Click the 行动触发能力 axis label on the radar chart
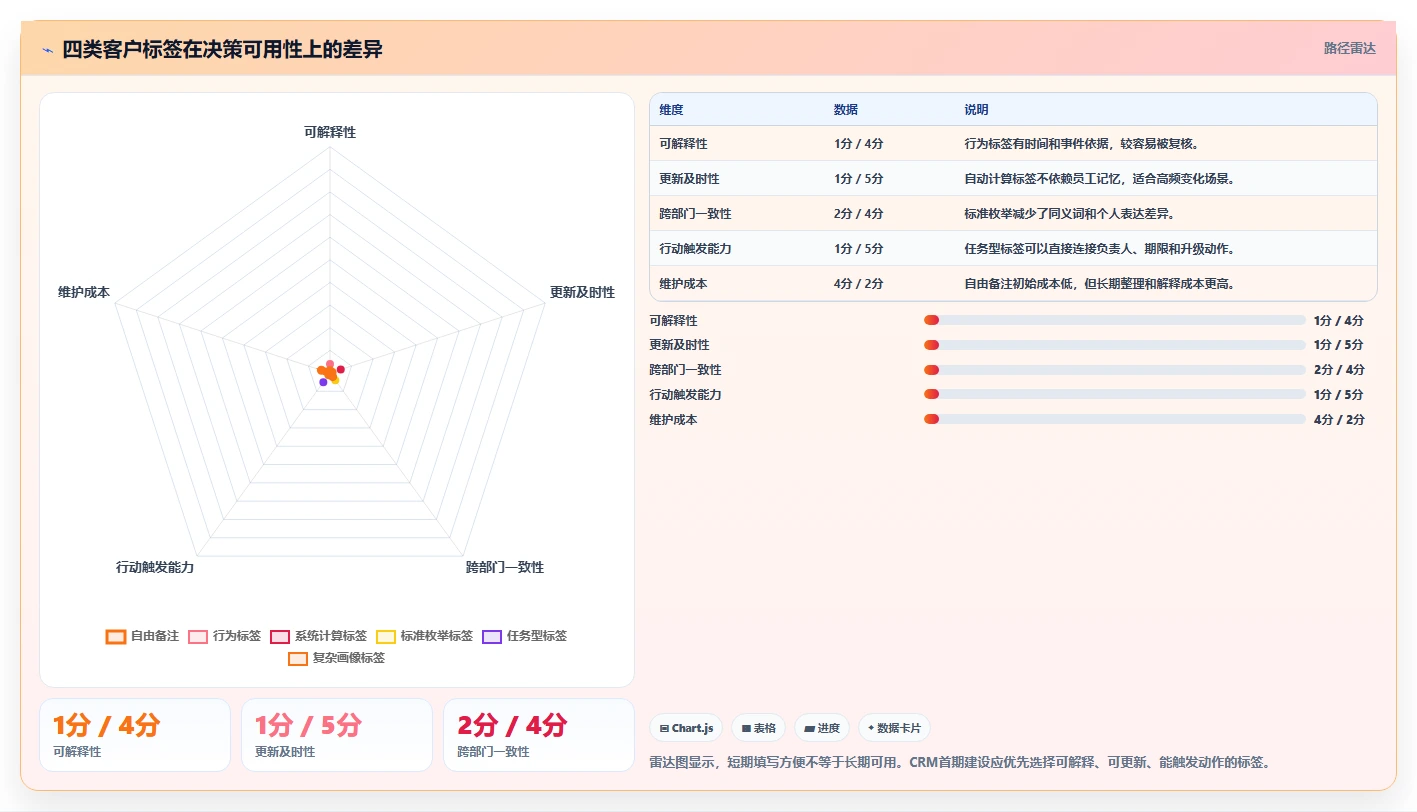This screenshot has height=812, width=1417. tap(155, 567)
